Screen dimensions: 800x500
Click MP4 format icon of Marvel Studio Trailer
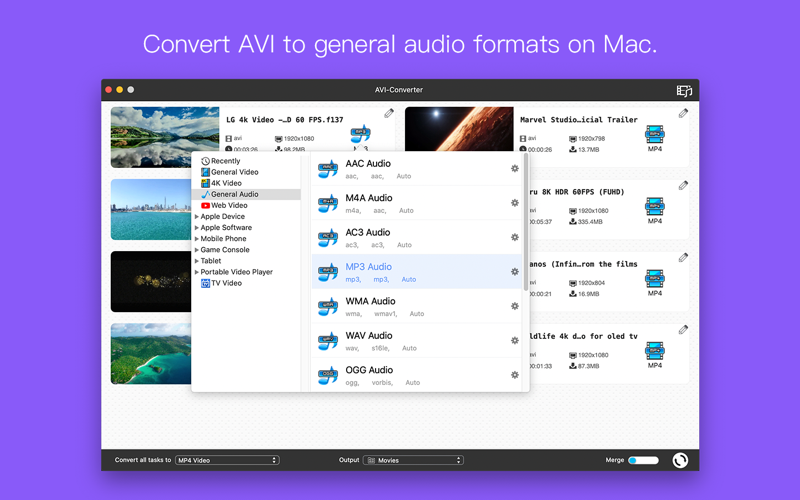click(x=655, y=134)
